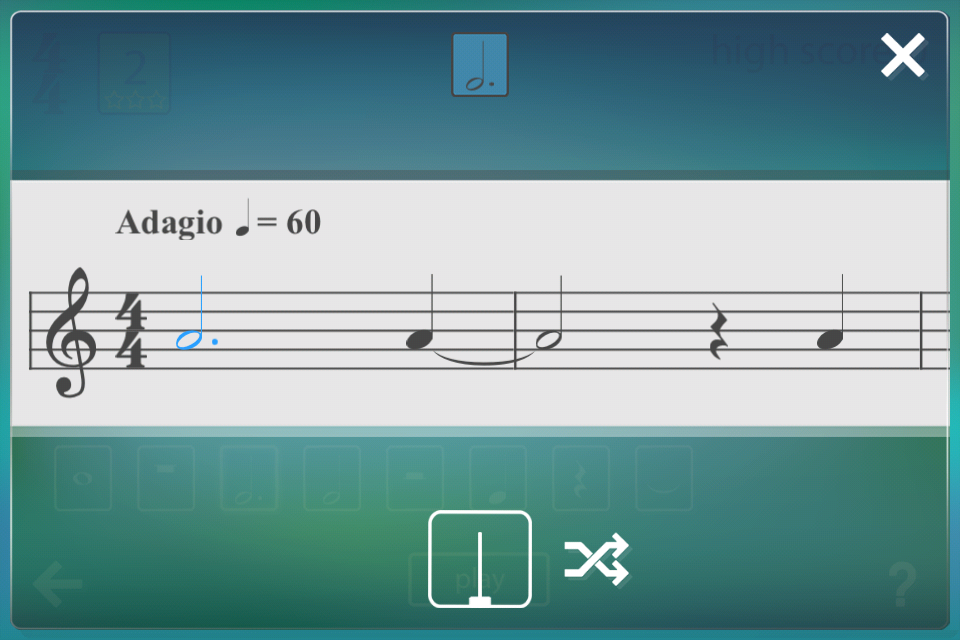This screenshot has width=960, height=640.
Task: Click the shuffle arrows icon
Action: [596, 559]
